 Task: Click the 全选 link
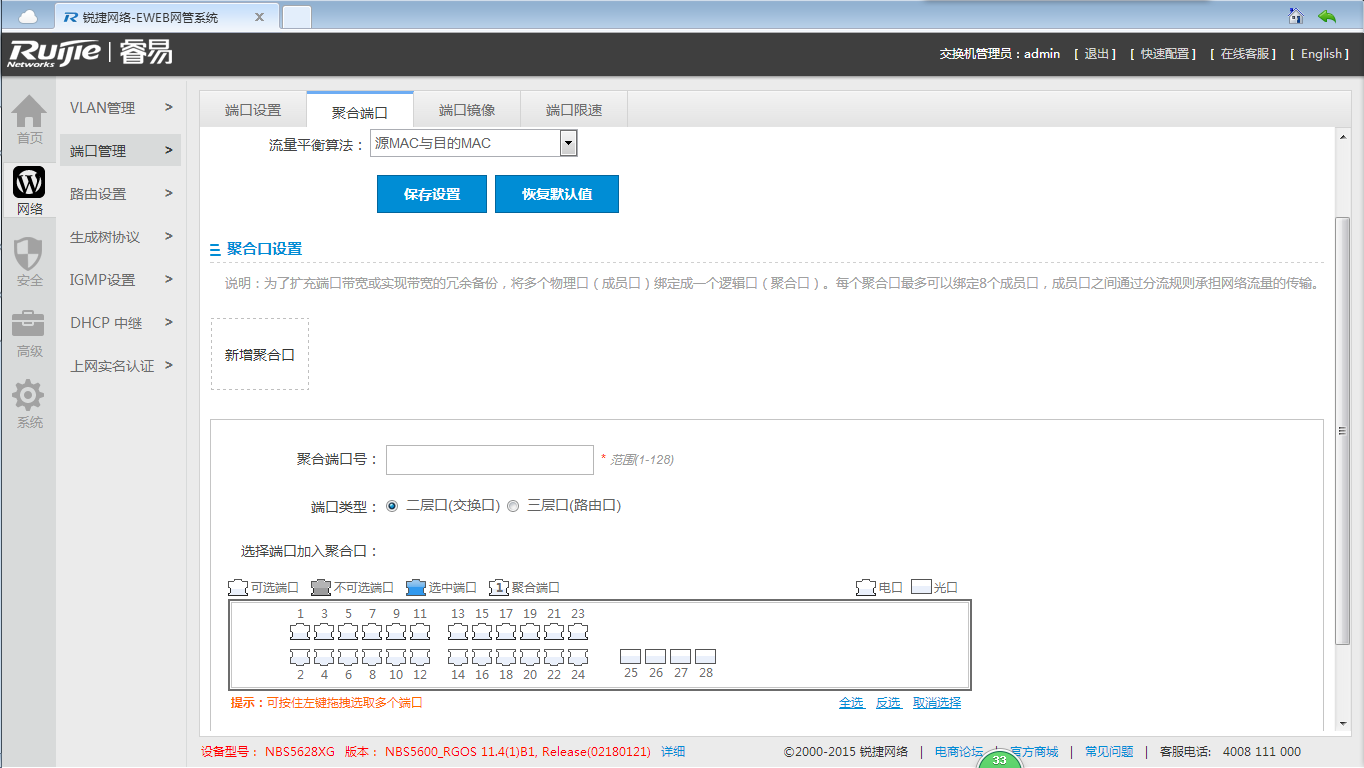tap(851, 703)
